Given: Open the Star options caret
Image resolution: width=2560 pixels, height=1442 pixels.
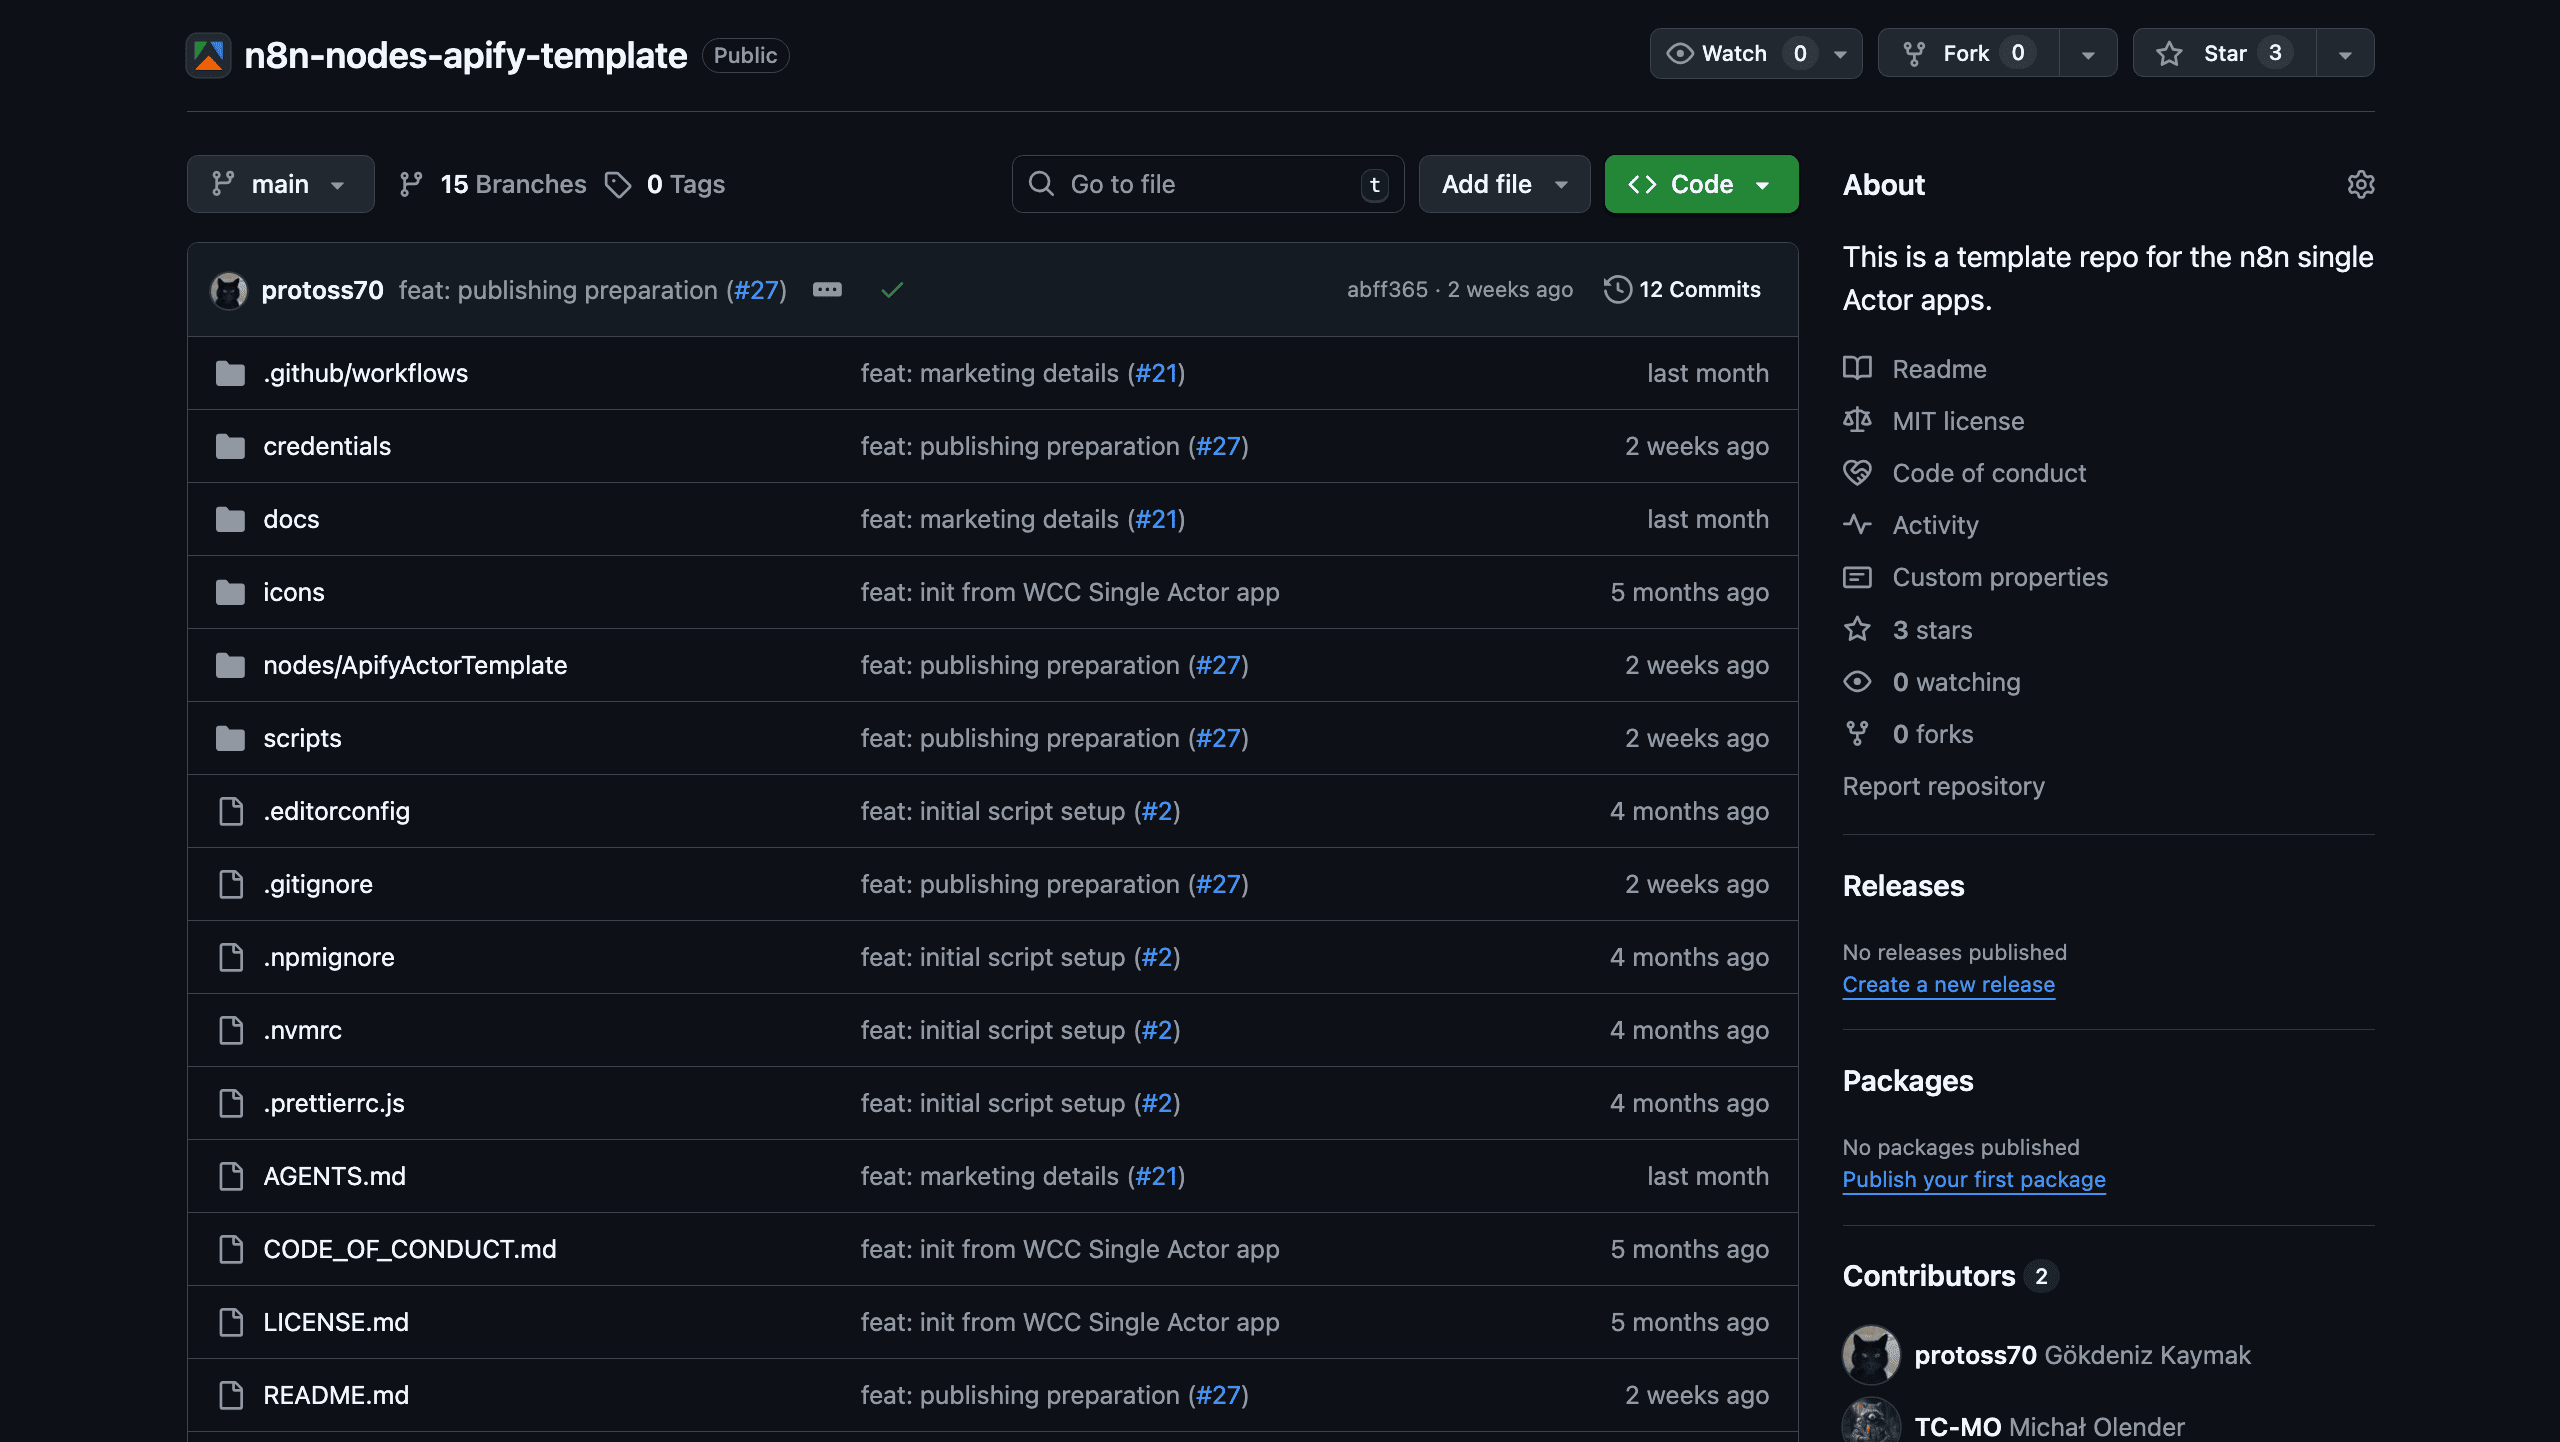Looking at the screenshot, I should click(2345, 53).
